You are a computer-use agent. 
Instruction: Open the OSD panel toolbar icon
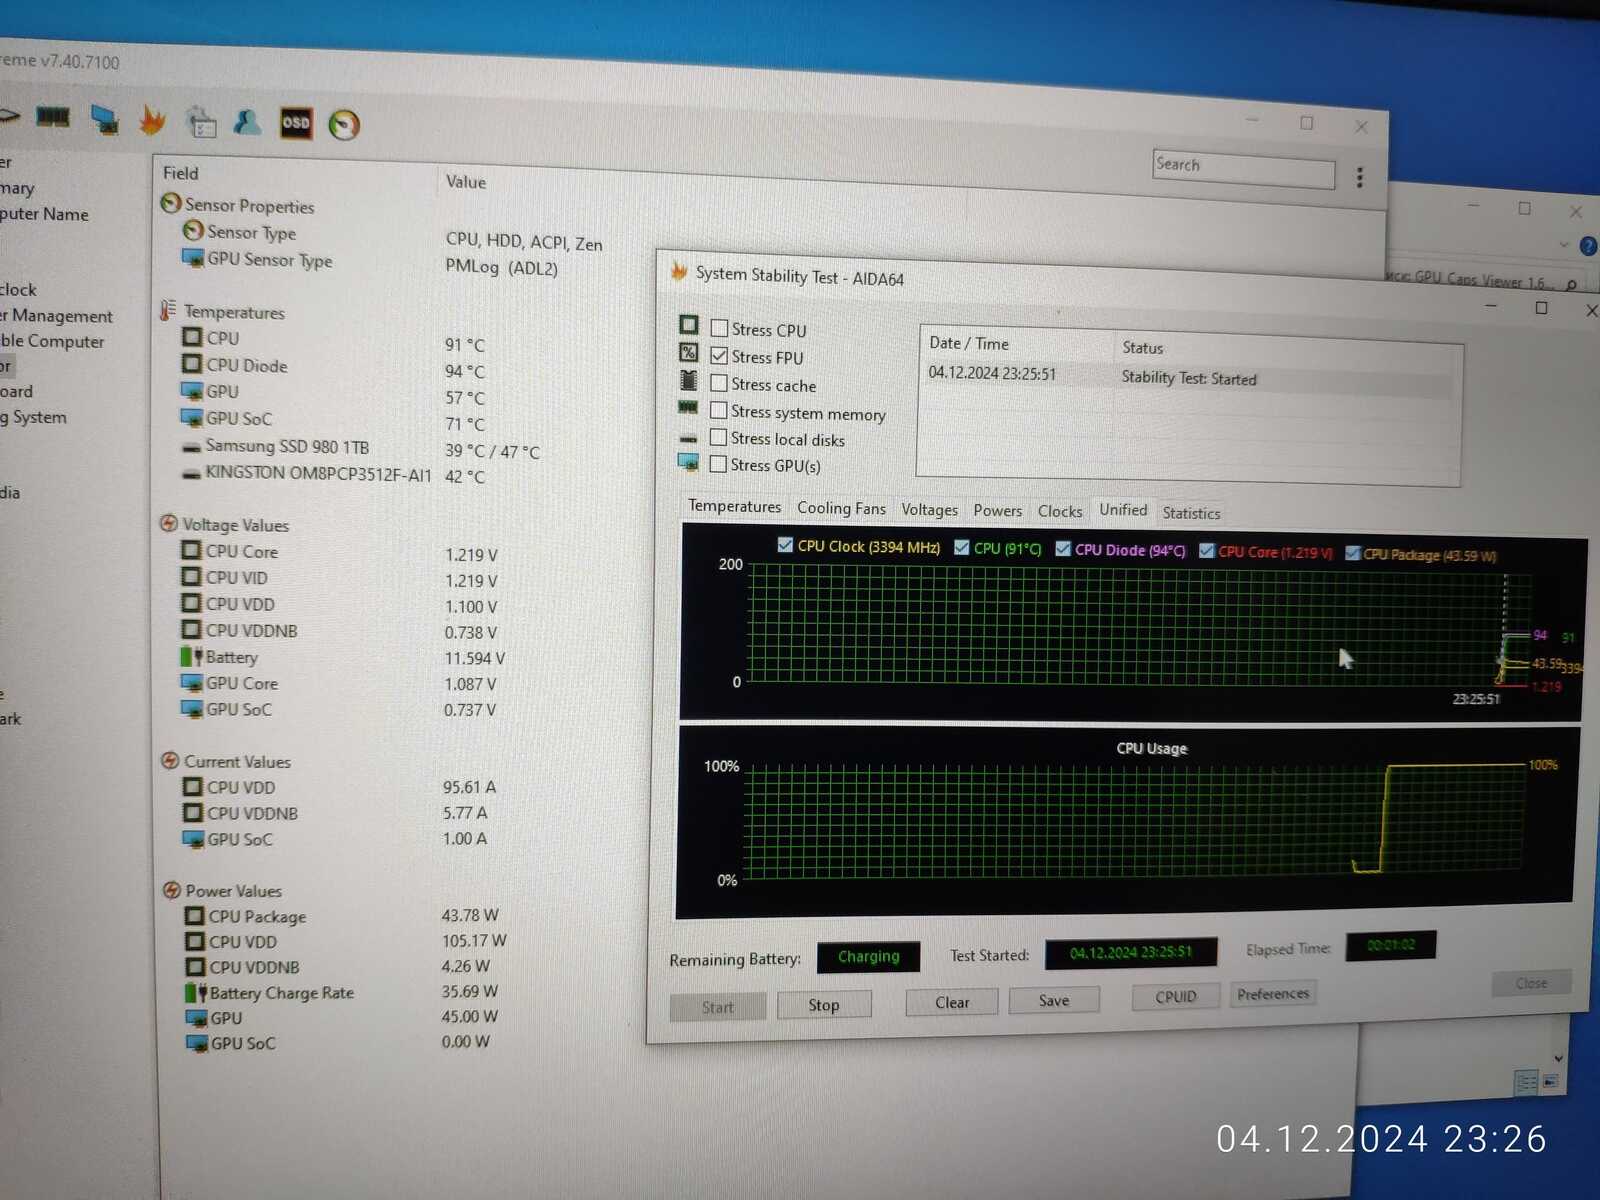[296, 123]
